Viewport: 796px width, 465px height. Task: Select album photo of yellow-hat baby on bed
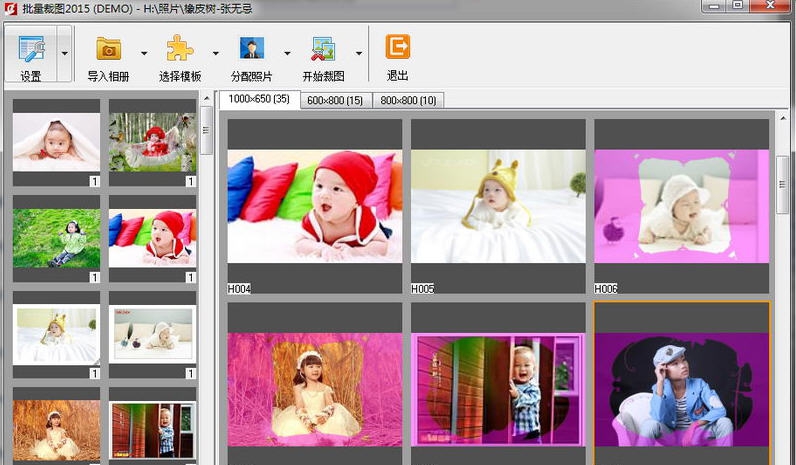(x=56, y=335)
